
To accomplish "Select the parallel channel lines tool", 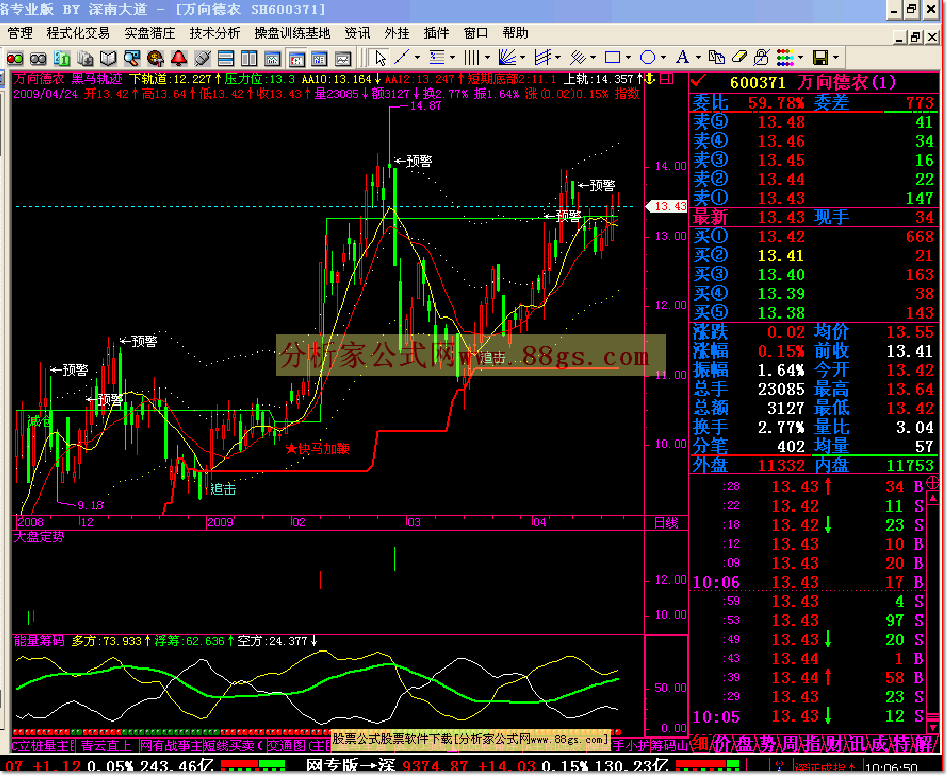I will (x=542, y=58).
